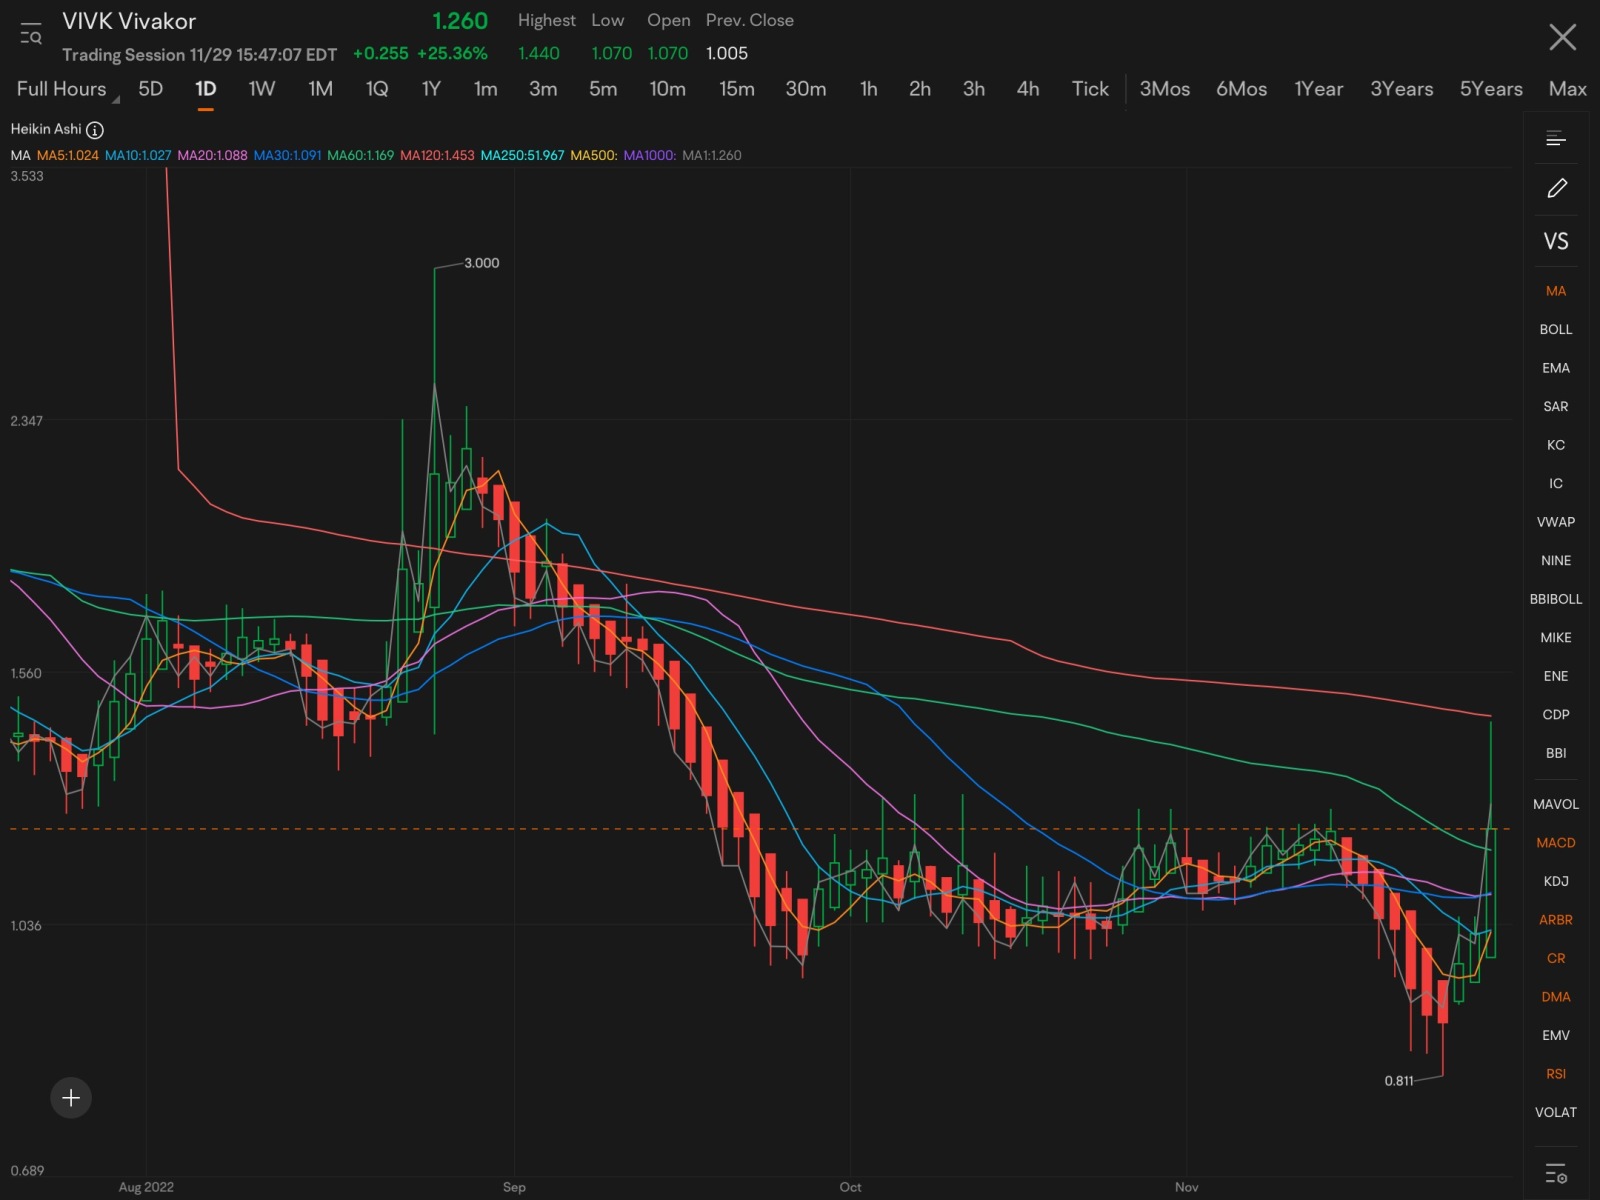Select the 5m interval
Screen dimensions: 1600x1200
602,89
